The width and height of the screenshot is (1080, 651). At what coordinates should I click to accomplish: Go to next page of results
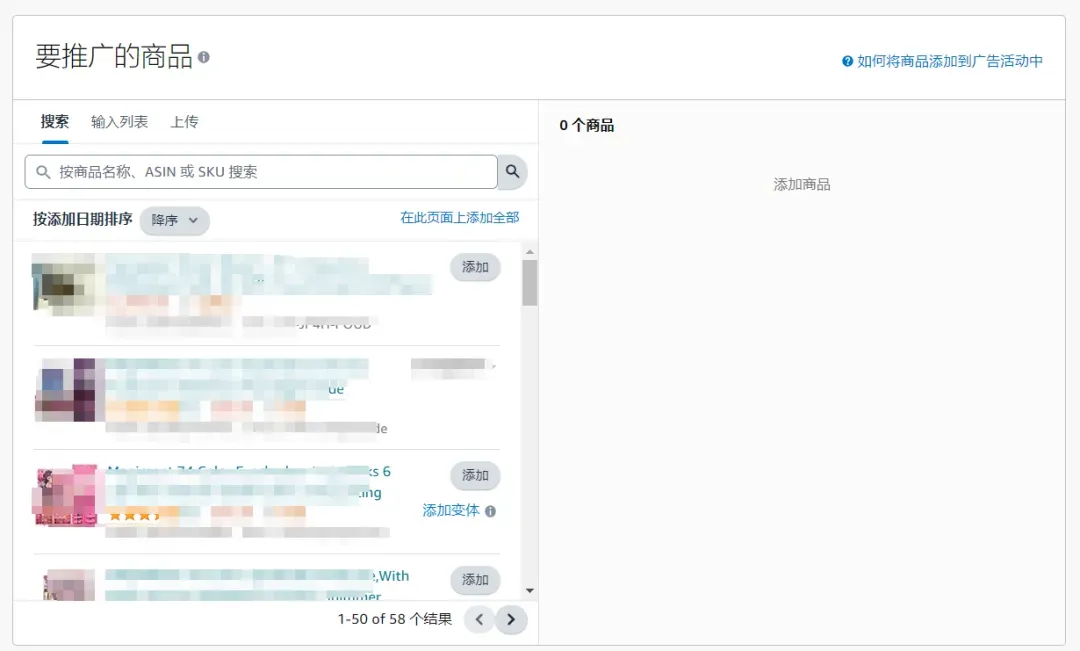click(511, 619)
